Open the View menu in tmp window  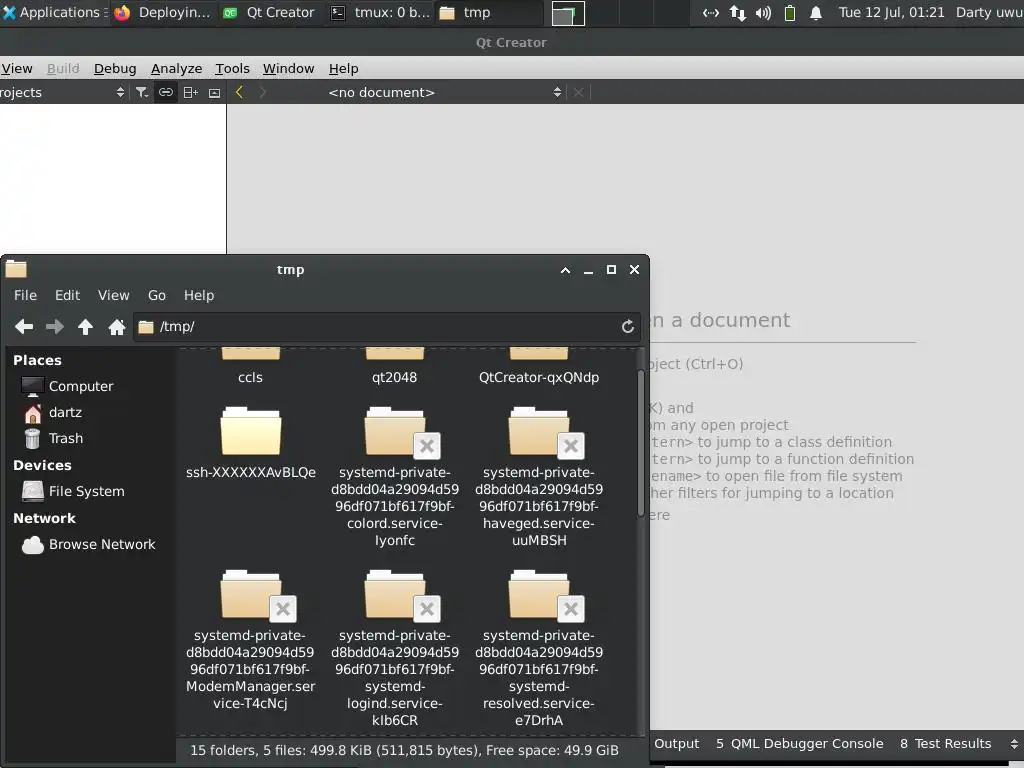pos(114,295)
